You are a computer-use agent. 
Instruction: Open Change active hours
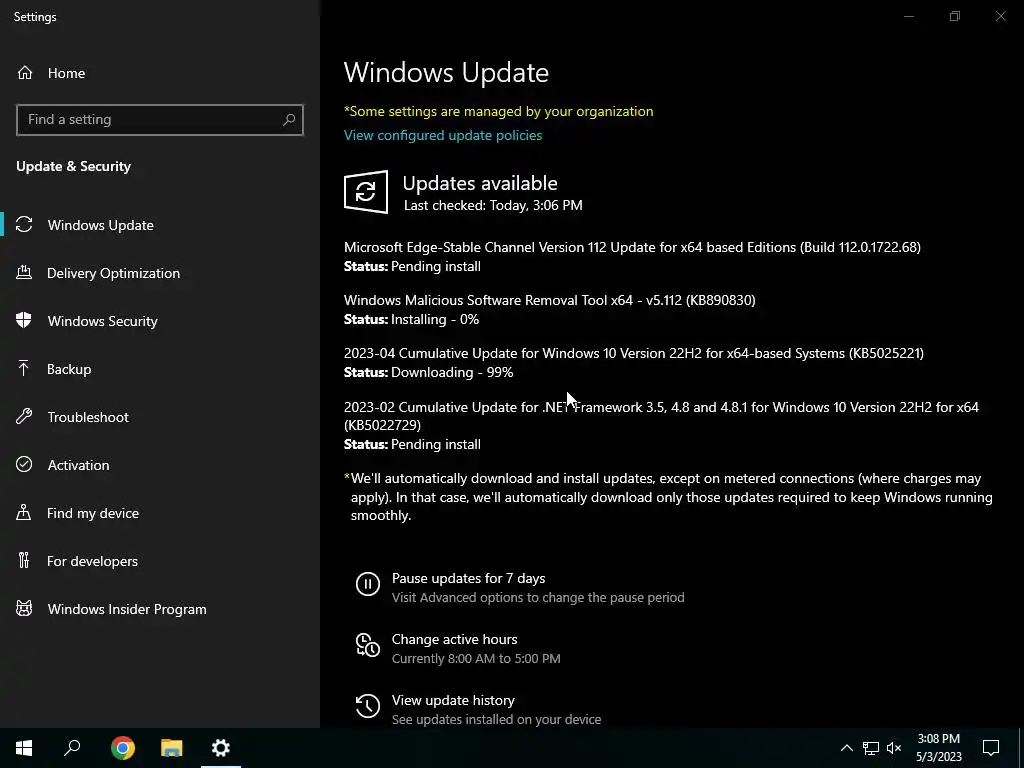click(455, 639)
